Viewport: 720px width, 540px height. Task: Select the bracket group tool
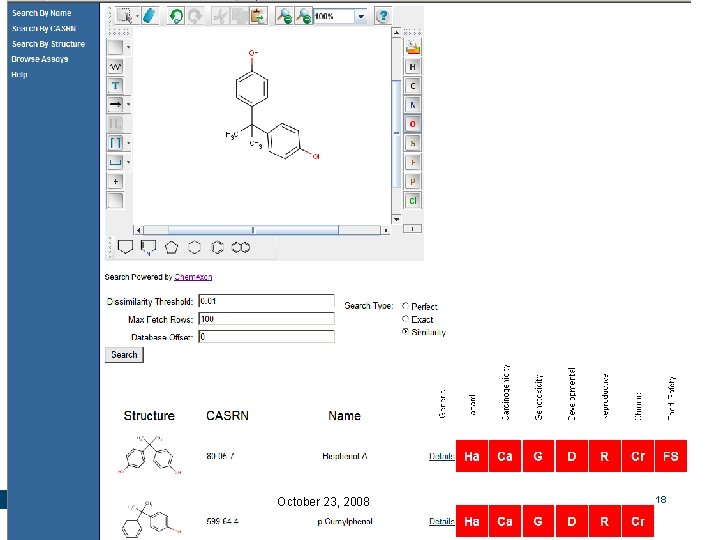pyautogui.click(x=115, y=143)
